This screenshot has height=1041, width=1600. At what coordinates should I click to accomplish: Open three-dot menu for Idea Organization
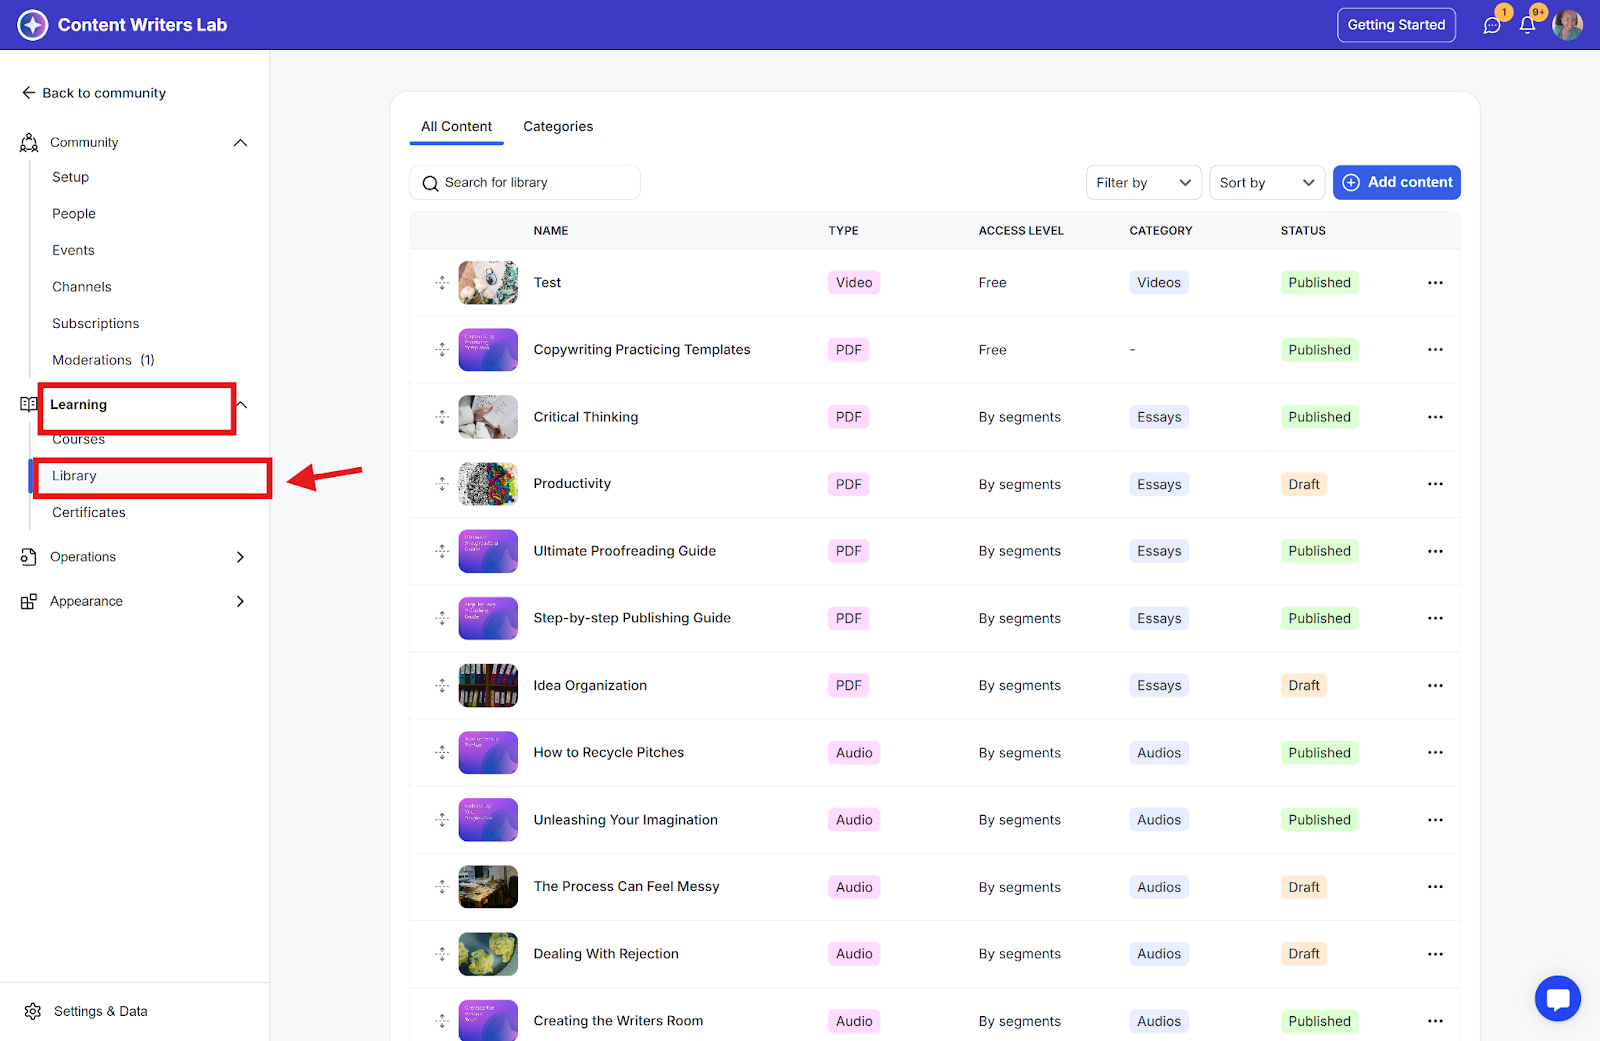(1435, 685)
